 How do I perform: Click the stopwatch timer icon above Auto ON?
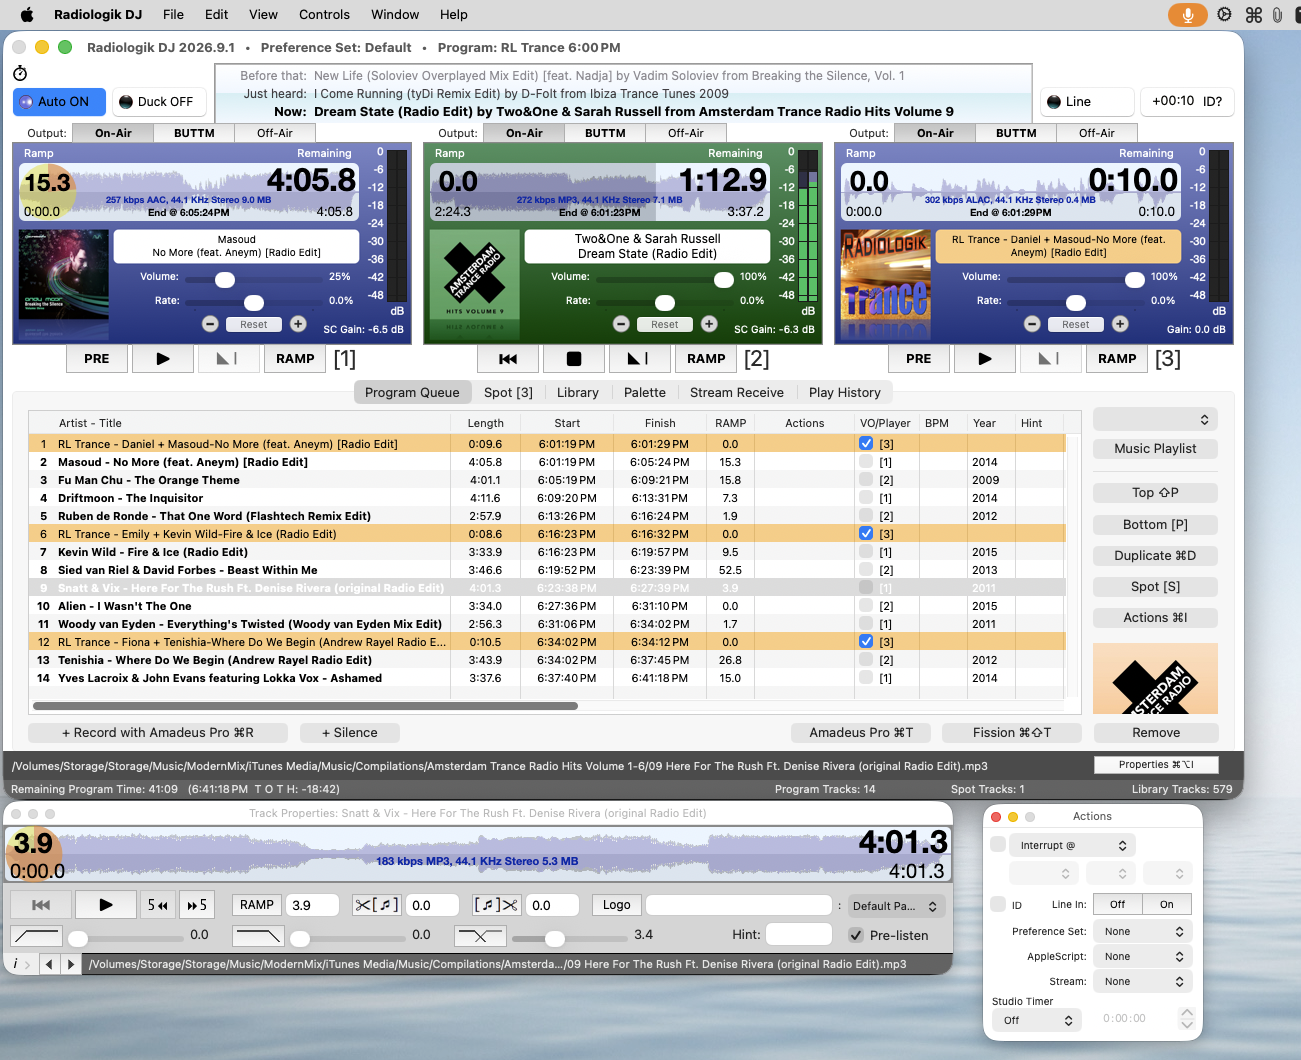point(20,73)
